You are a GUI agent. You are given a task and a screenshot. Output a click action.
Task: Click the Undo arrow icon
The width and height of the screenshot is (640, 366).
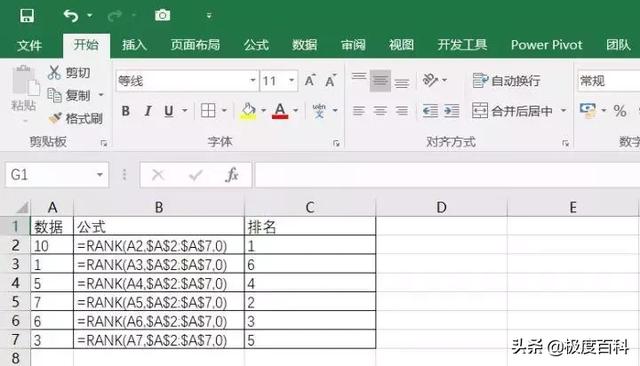(71, 16)
